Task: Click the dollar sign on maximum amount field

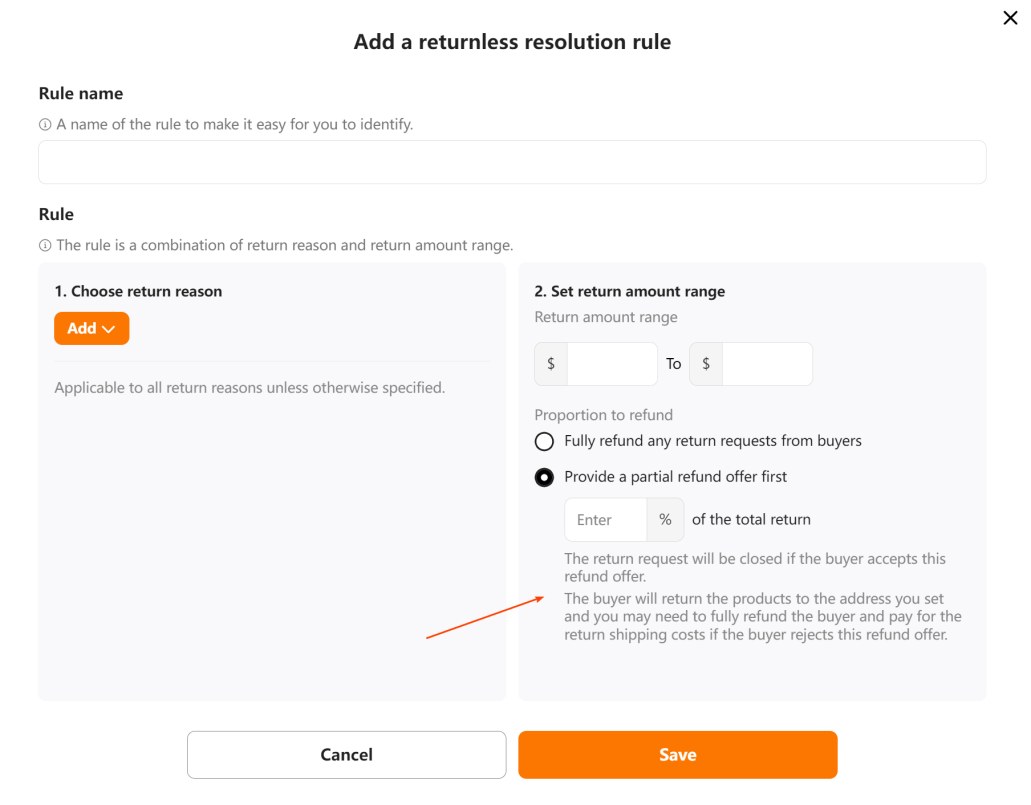Action: [705, 364]
